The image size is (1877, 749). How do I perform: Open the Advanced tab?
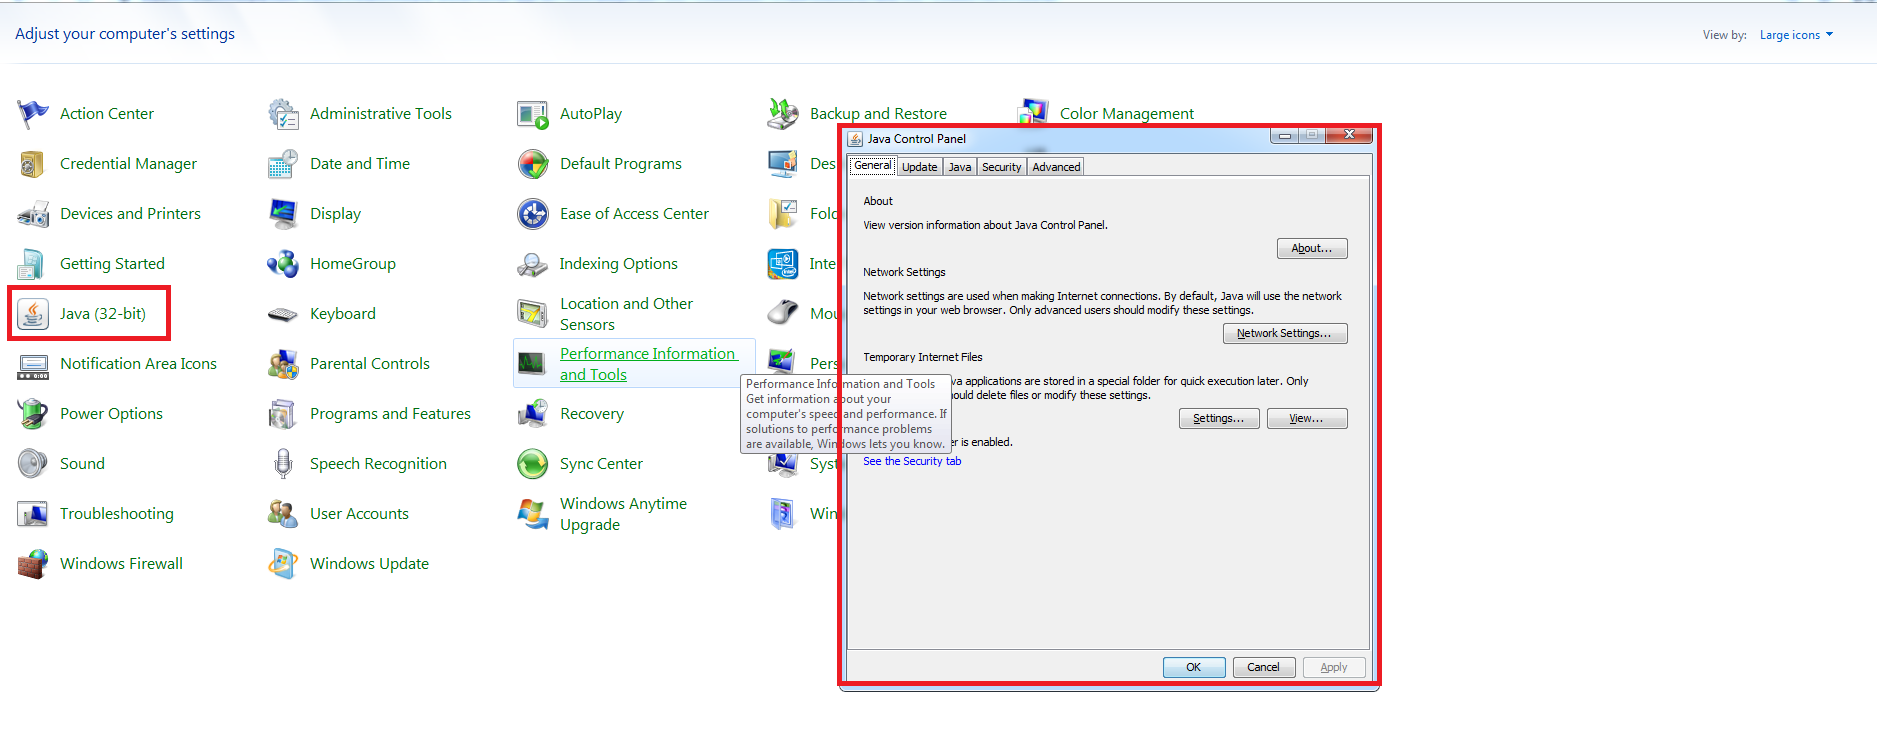pos(1056,167)
